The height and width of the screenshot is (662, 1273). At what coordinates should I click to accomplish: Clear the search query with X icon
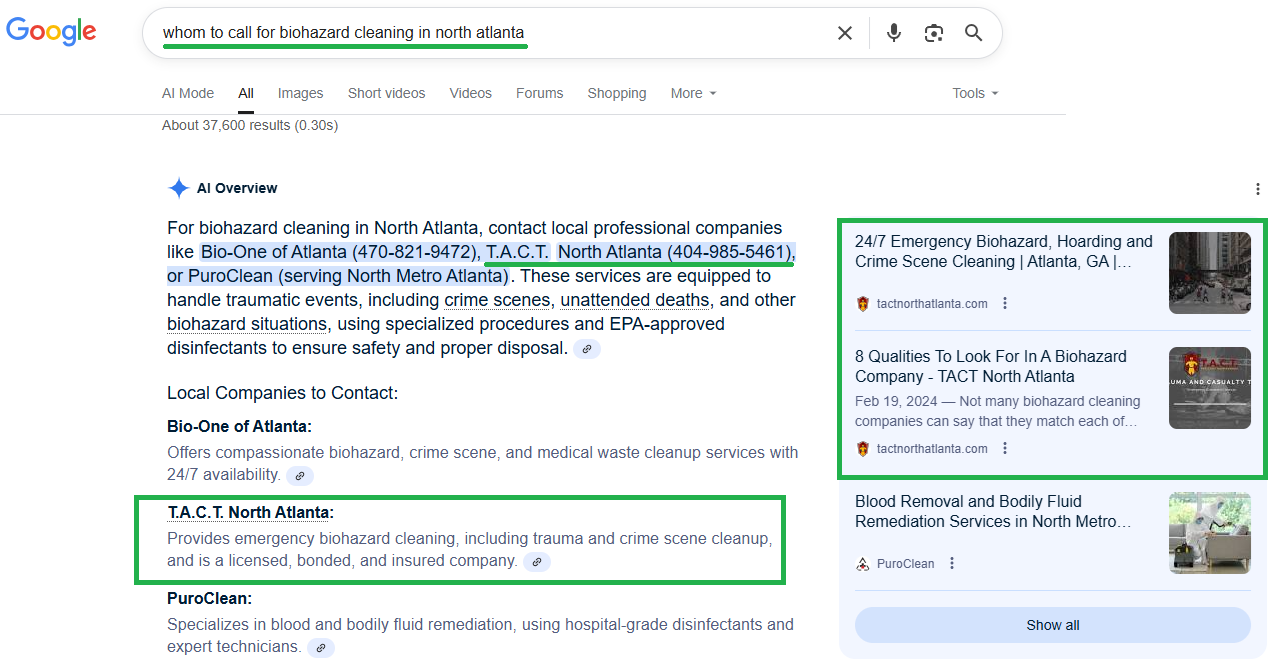point(845,33)
